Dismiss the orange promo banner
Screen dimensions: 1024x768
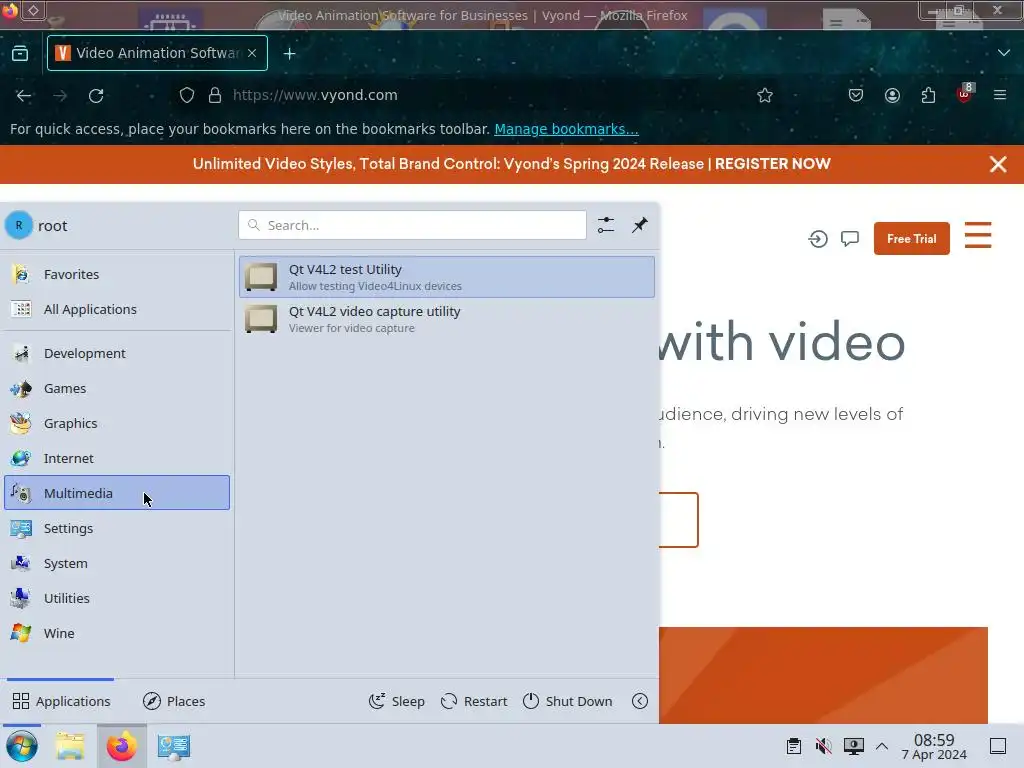[998, 164]
